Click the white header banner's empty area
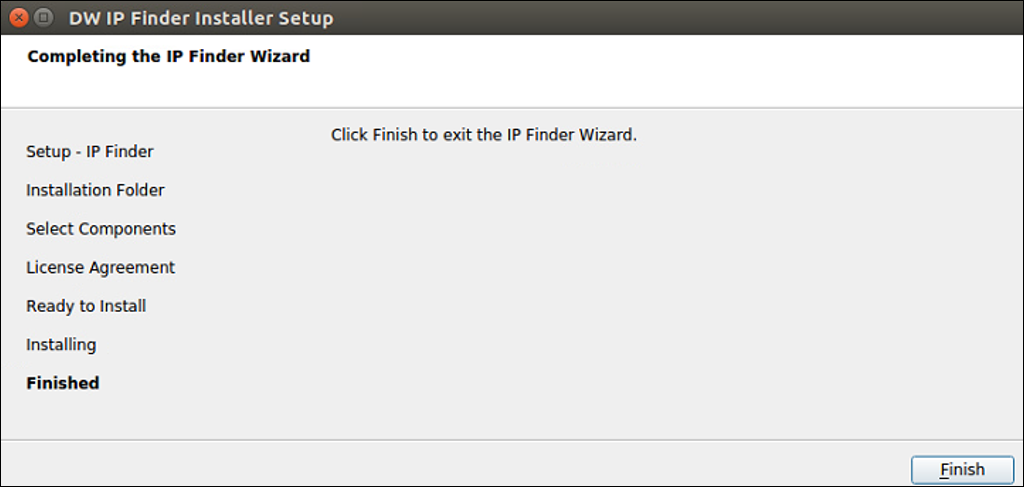1024x487 pixels. tap(653, 72)
